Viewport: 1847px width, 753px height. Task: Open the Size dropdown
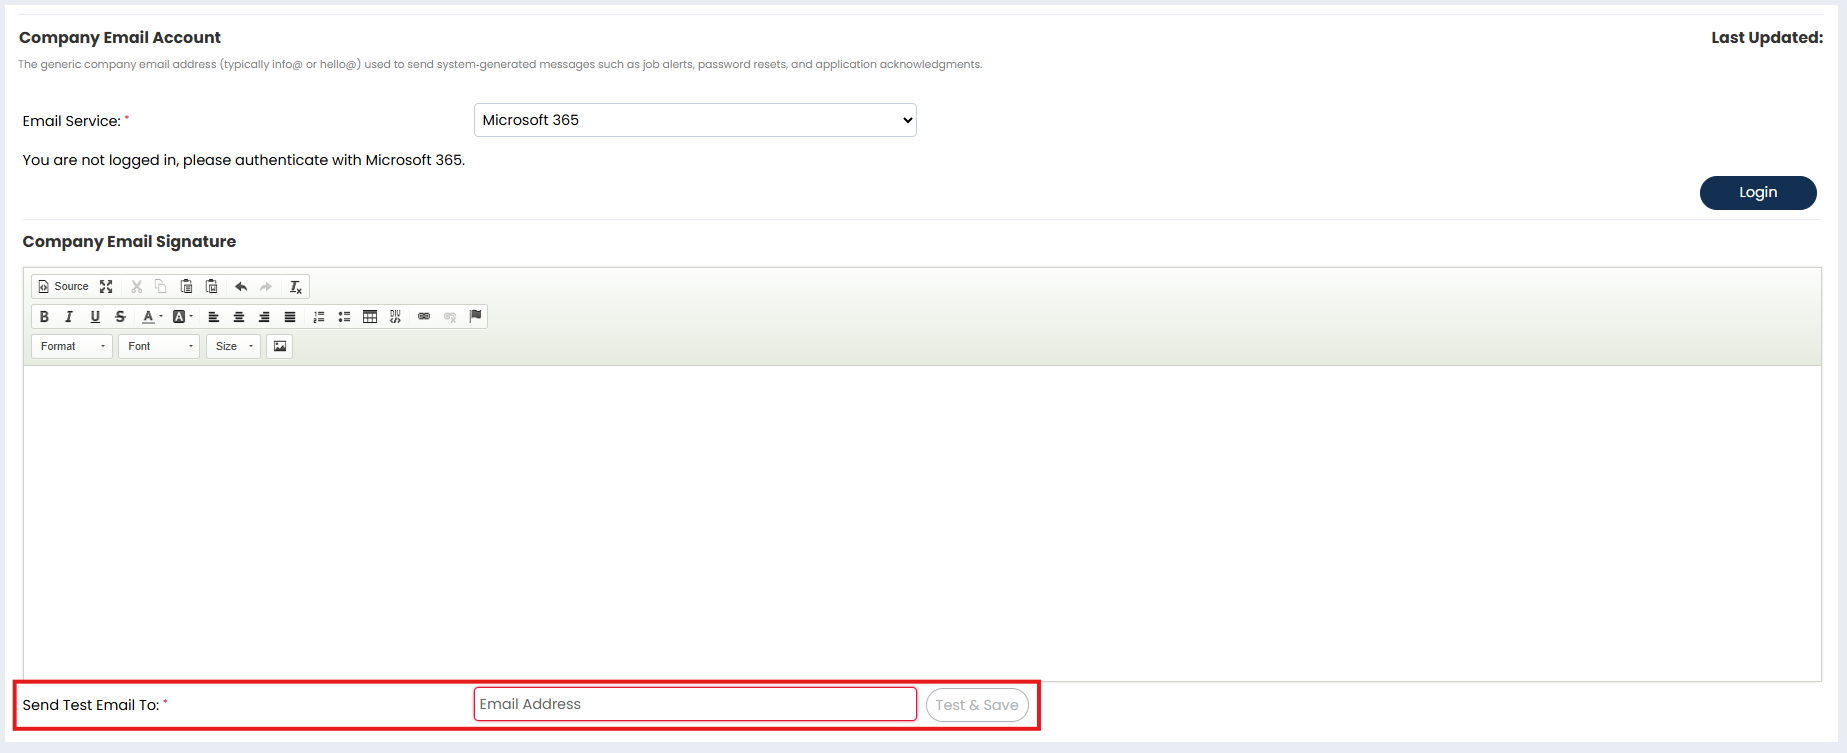pos(233,346)
